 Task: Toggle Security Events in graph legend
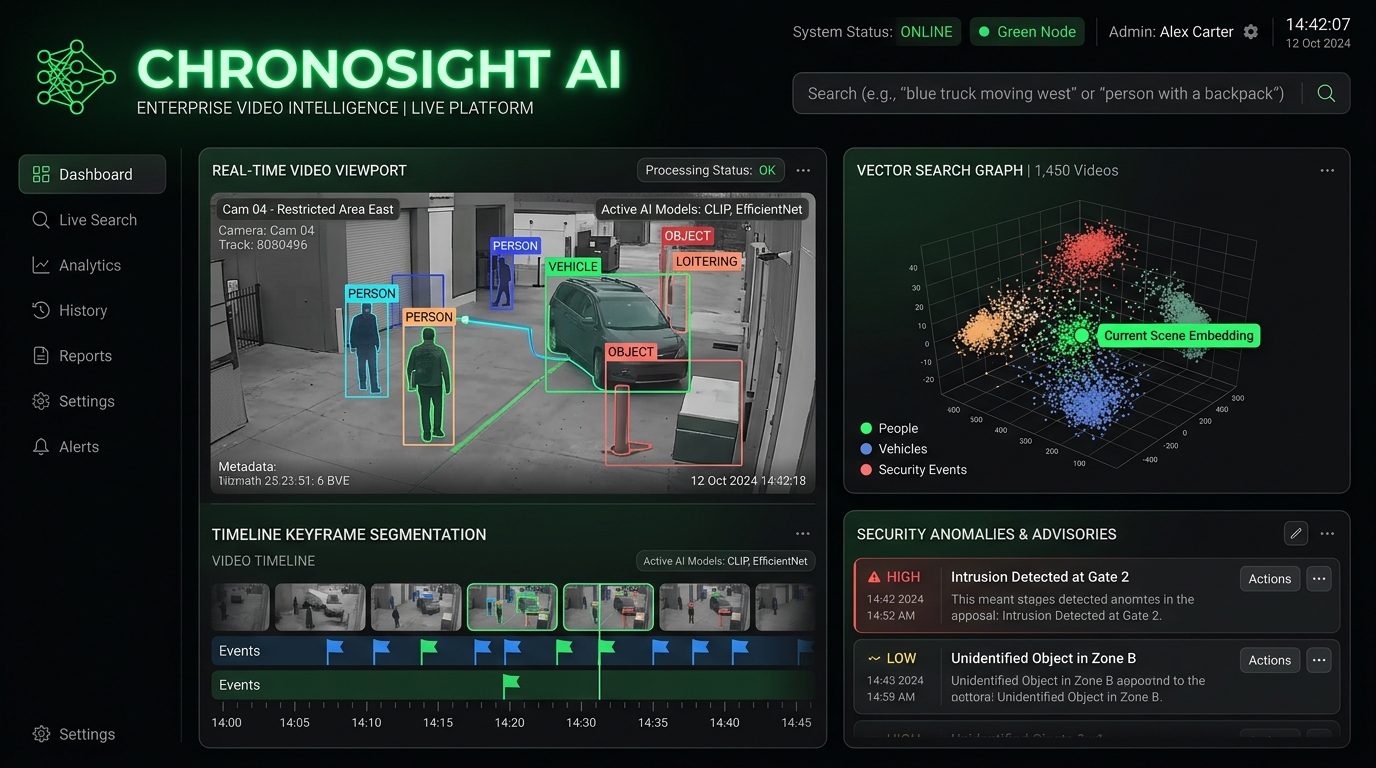coord(913,470)
